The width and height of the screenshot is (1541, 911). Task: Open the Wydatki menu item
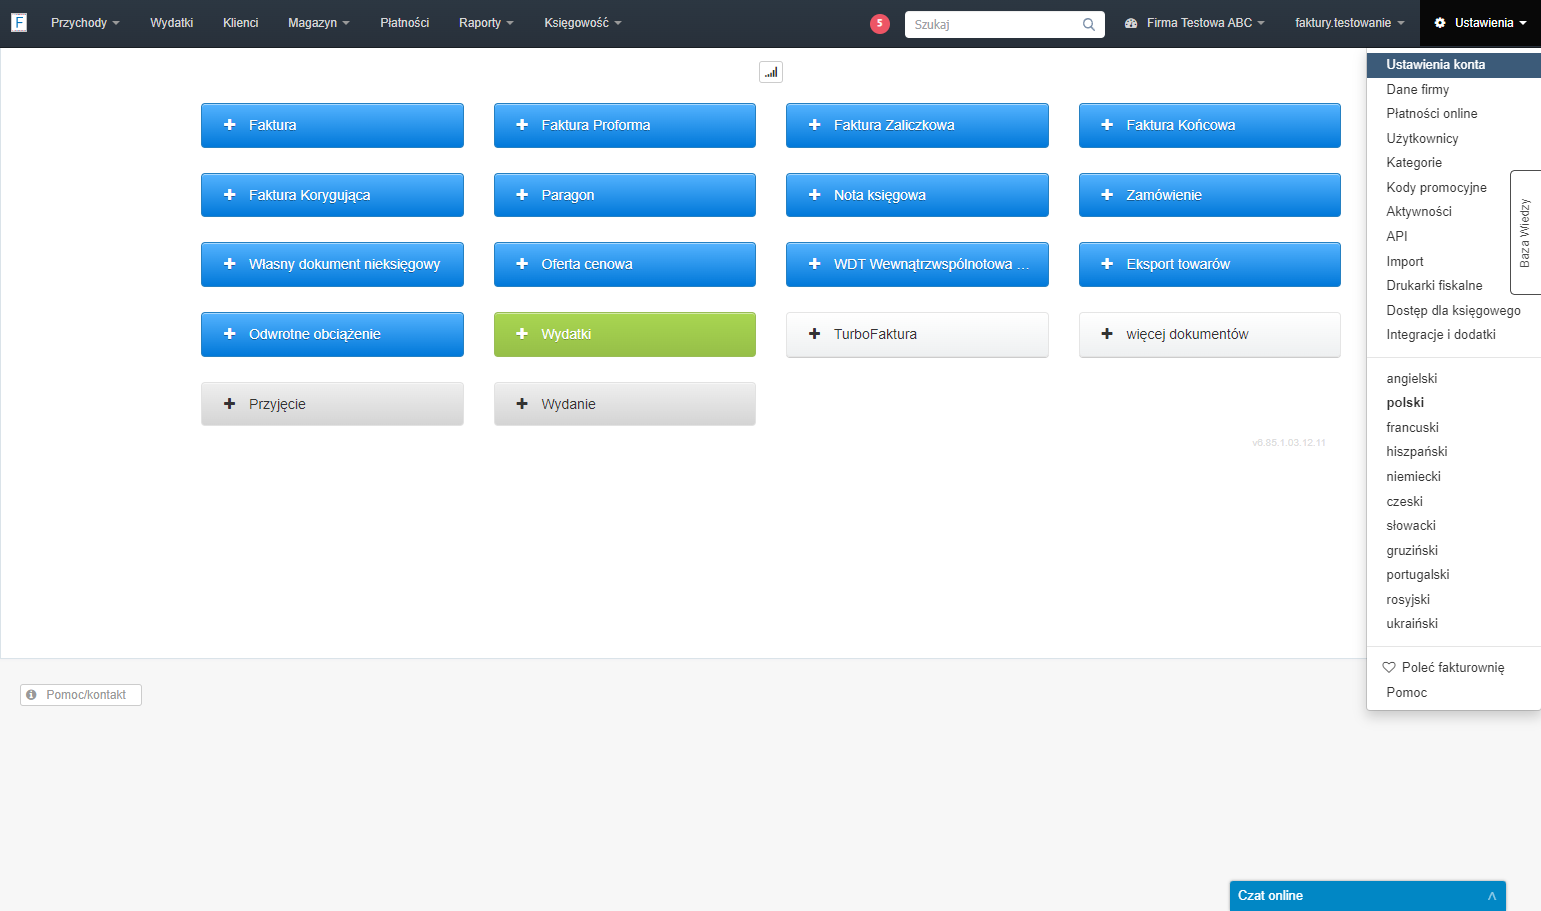pyautogui.click(x=171, y=23)
